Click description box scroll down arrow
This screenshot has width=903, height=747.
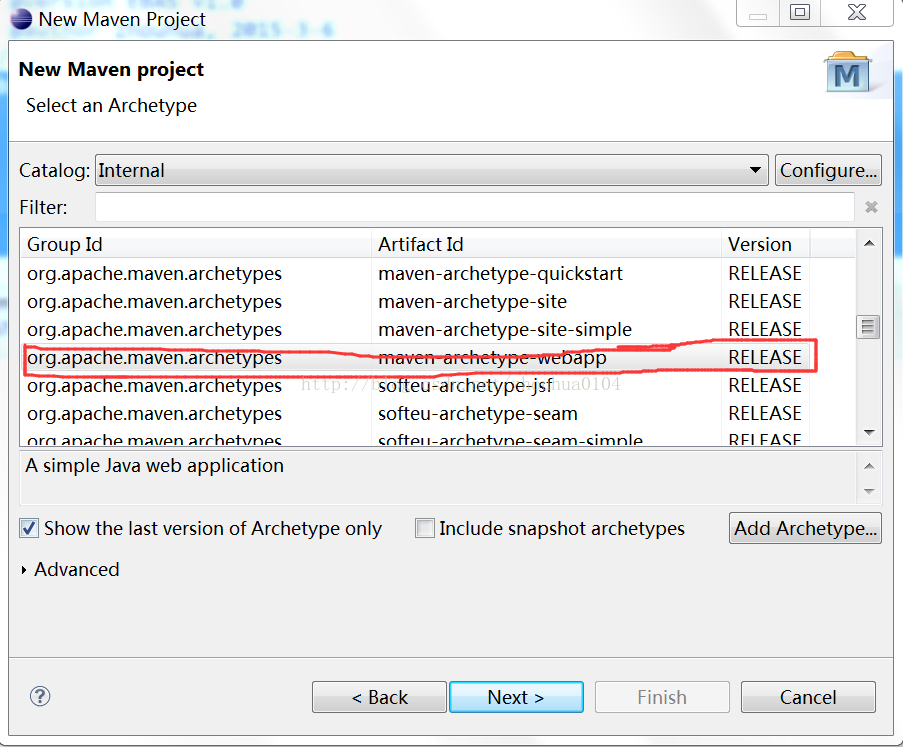pos(869,491)
